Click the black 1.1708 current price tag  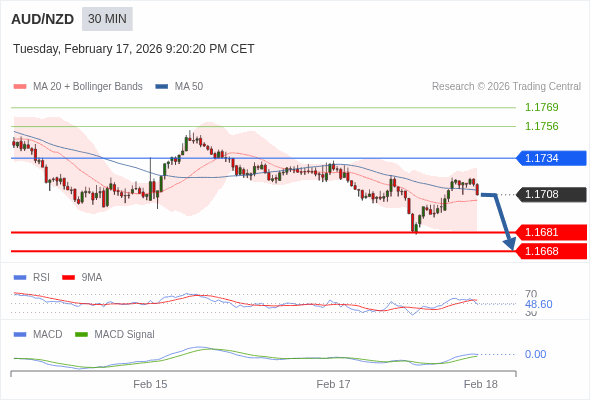pos(551,195)
